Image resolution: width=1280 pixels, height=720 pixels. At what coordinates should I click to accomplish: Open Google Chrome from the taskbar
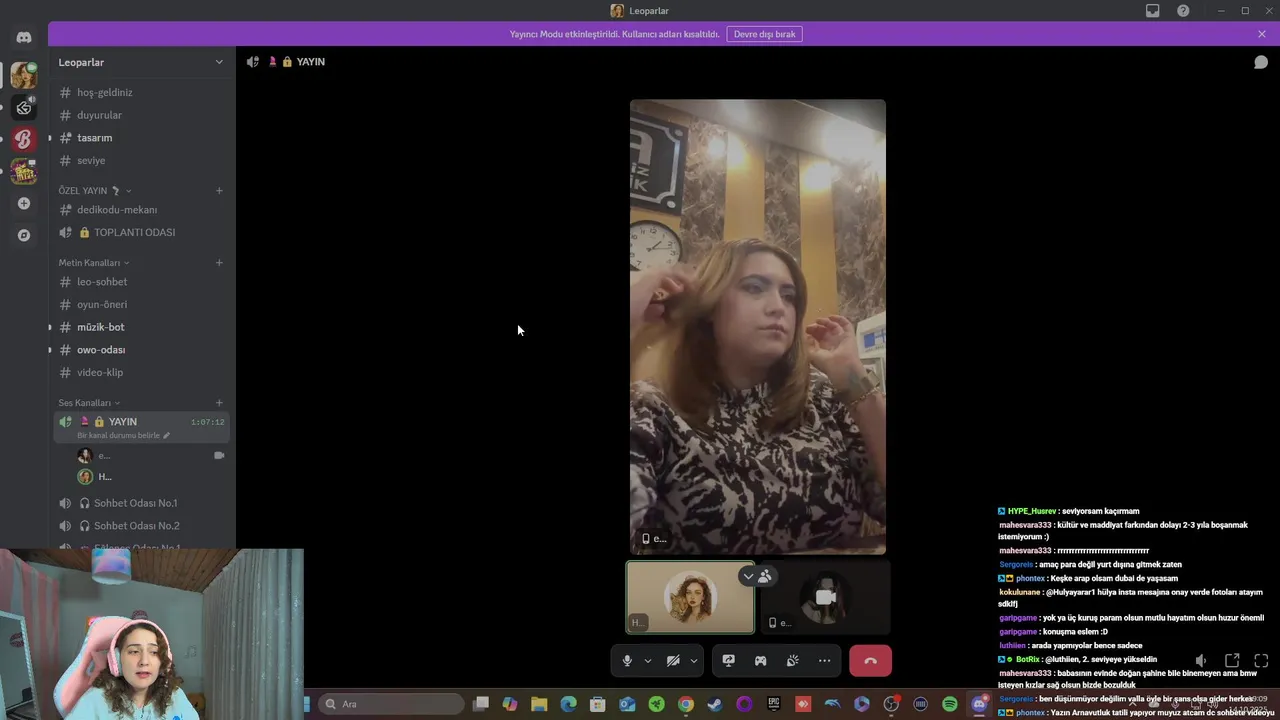coord(685,704)
